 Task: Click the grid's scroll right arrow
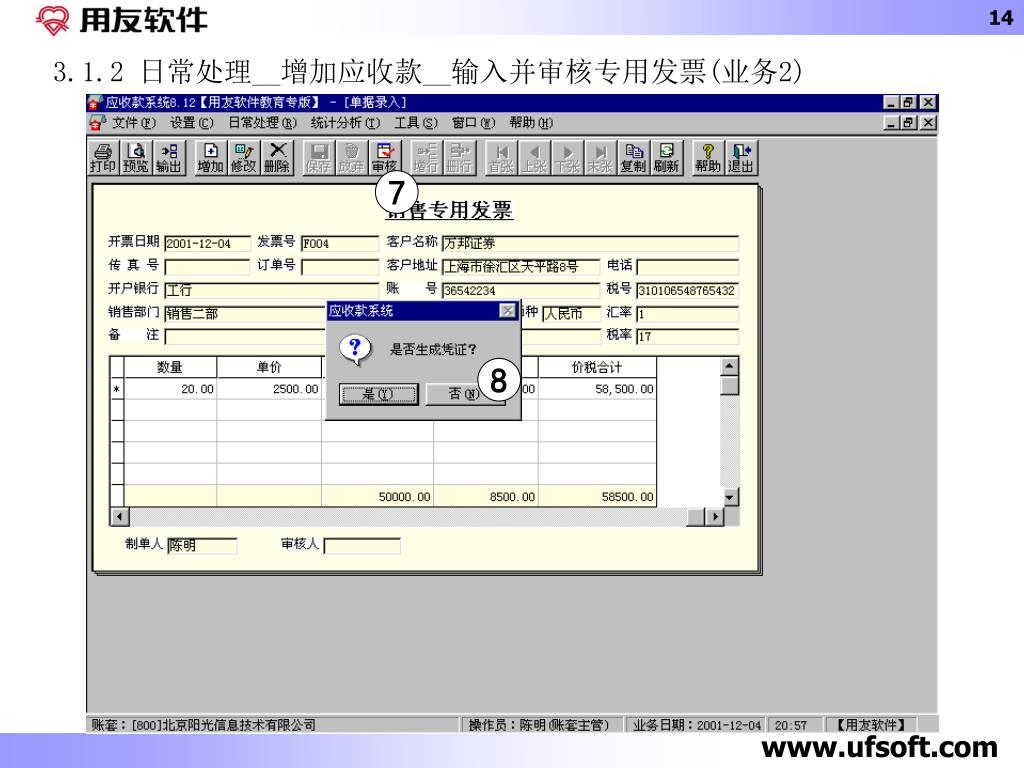[x=715, y=517]
